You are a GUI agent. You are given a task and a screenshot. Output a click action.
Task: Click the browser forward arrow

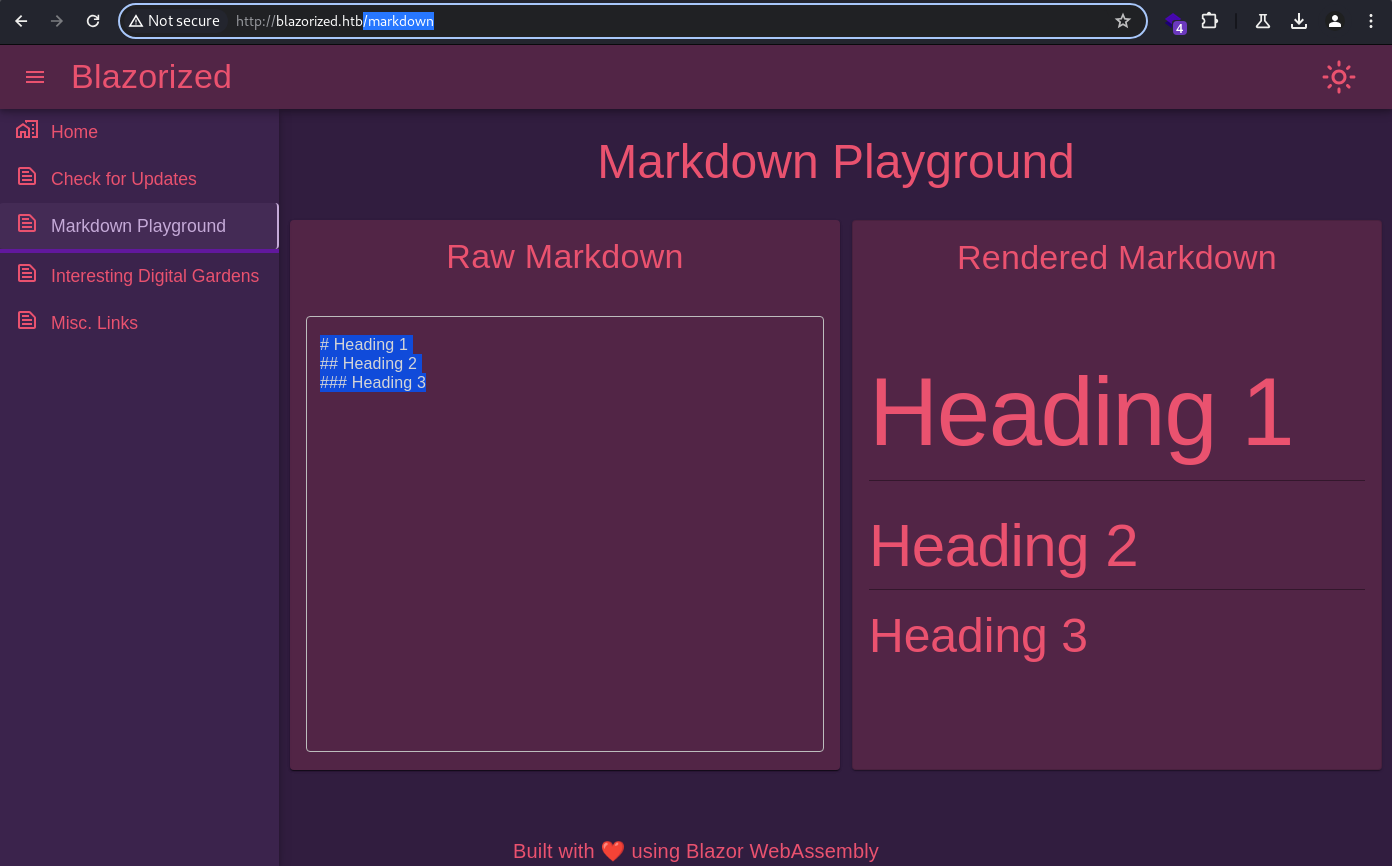coord(57,21)
